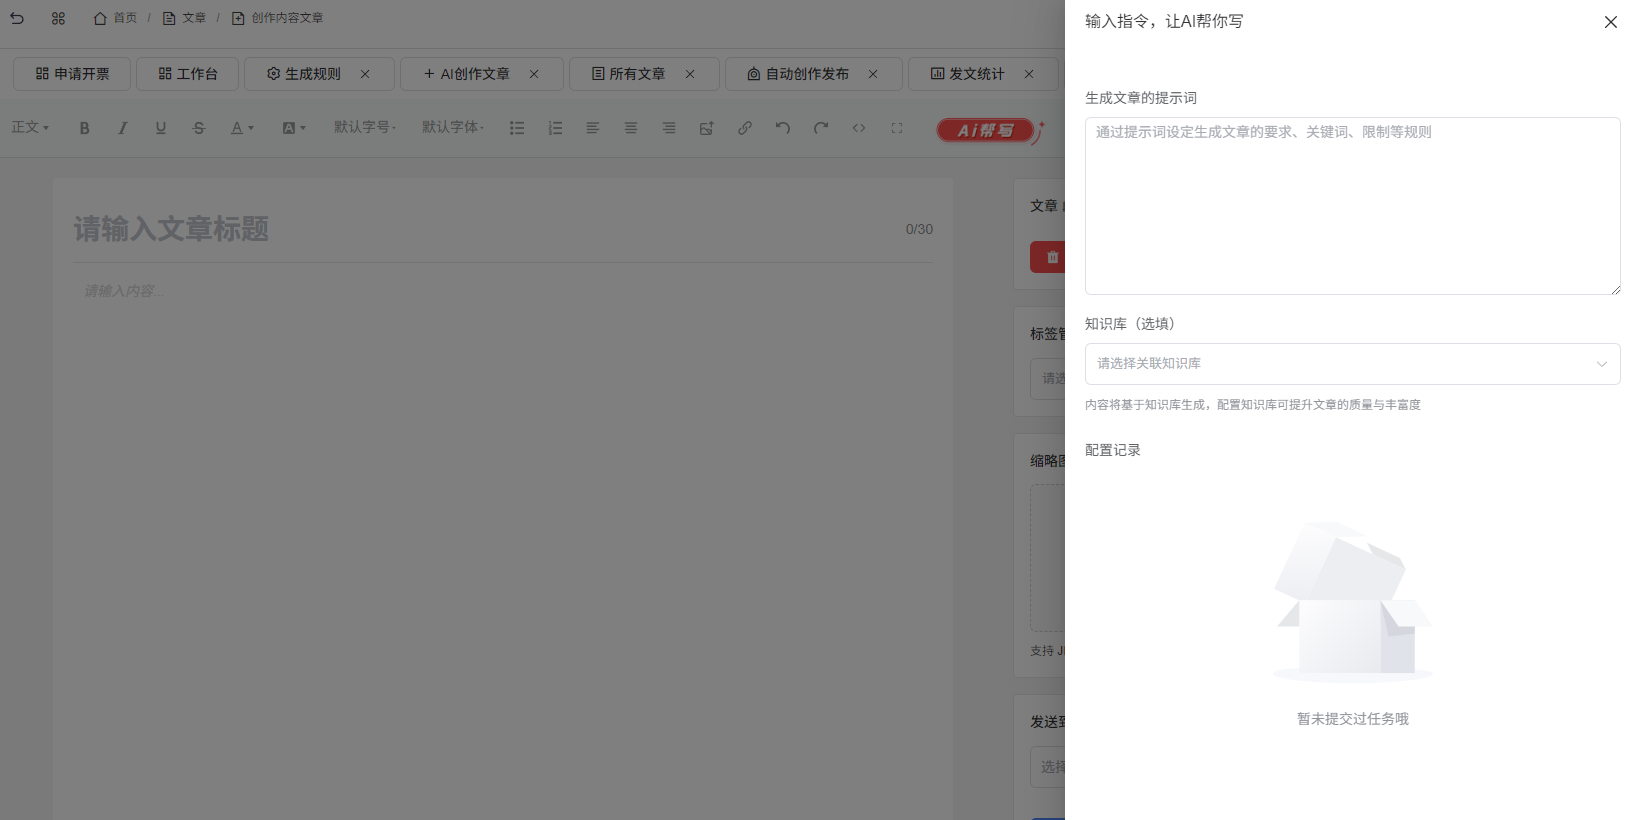The width and height of the screenshot is (1633, 820).
Task: Apply italic formatting
Action: 123,128
